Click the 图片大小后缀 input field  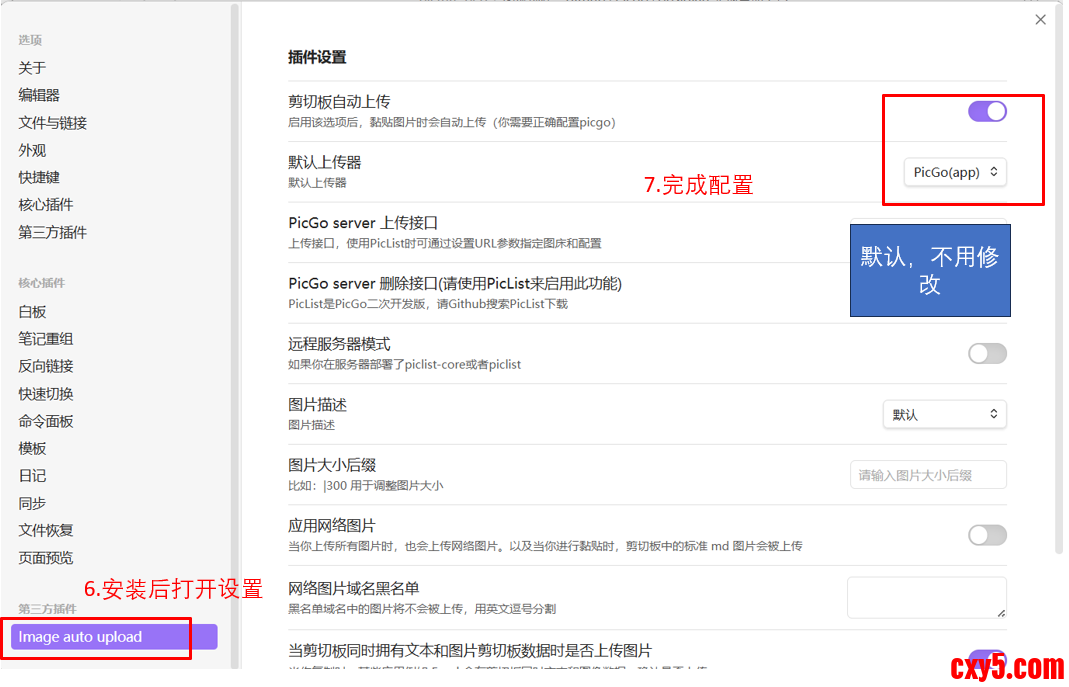[x=927, y=475]
